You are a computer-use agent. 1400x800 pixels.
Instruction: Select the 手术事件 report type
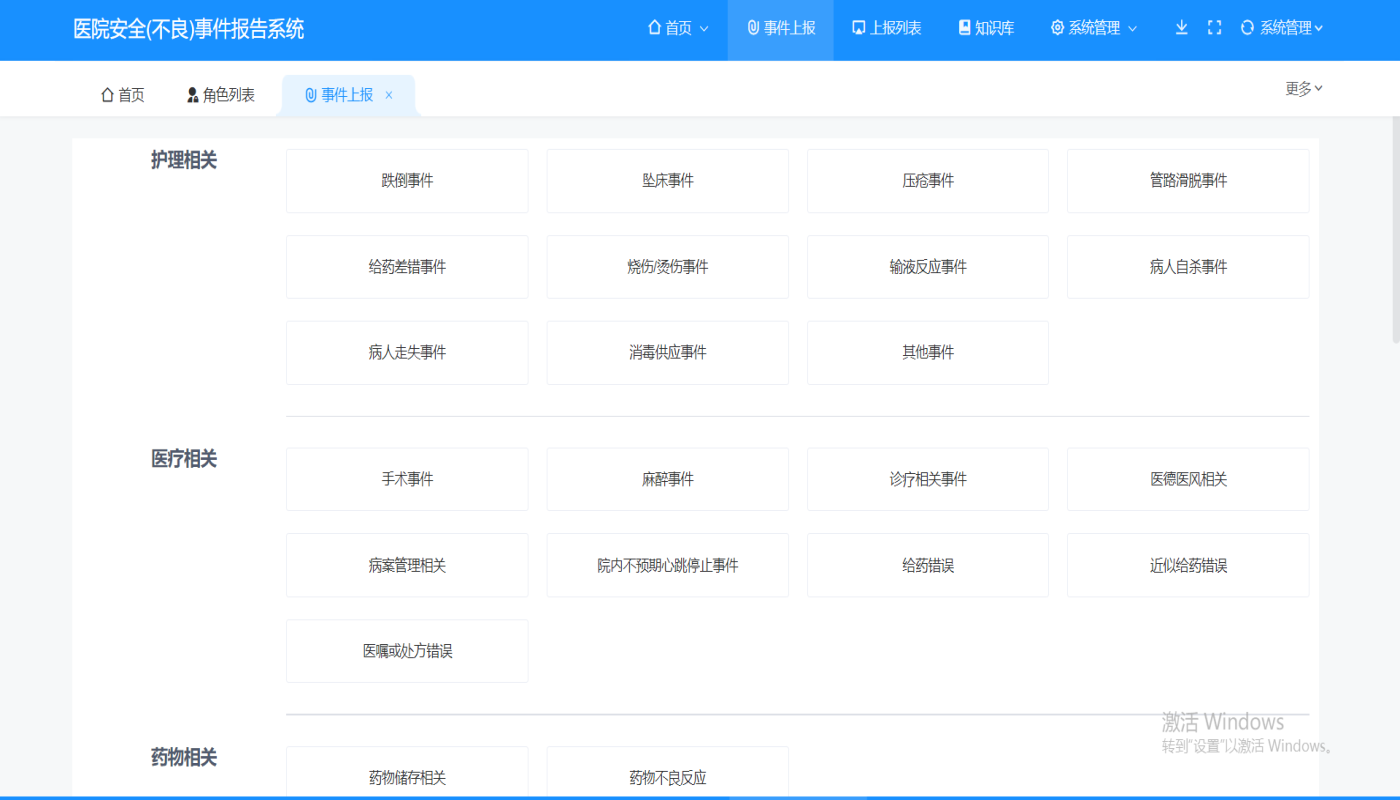tap(406, 478)
